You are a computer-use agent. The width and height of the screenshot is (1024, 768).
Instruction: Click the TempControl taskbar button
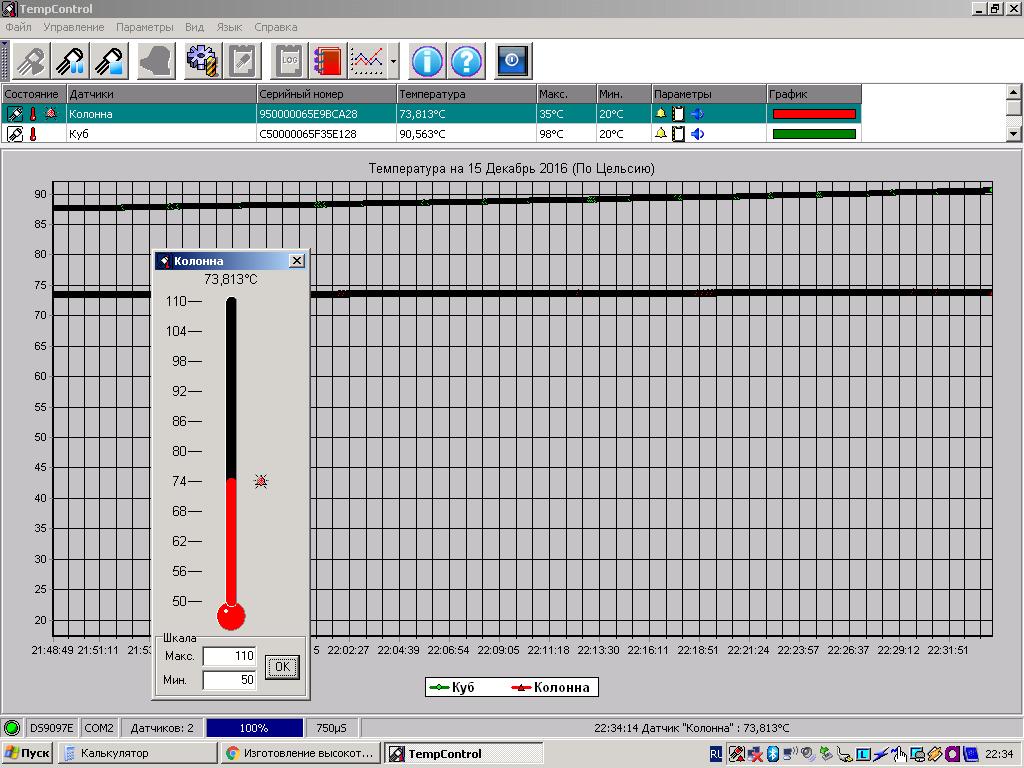[x=463, y=753]
